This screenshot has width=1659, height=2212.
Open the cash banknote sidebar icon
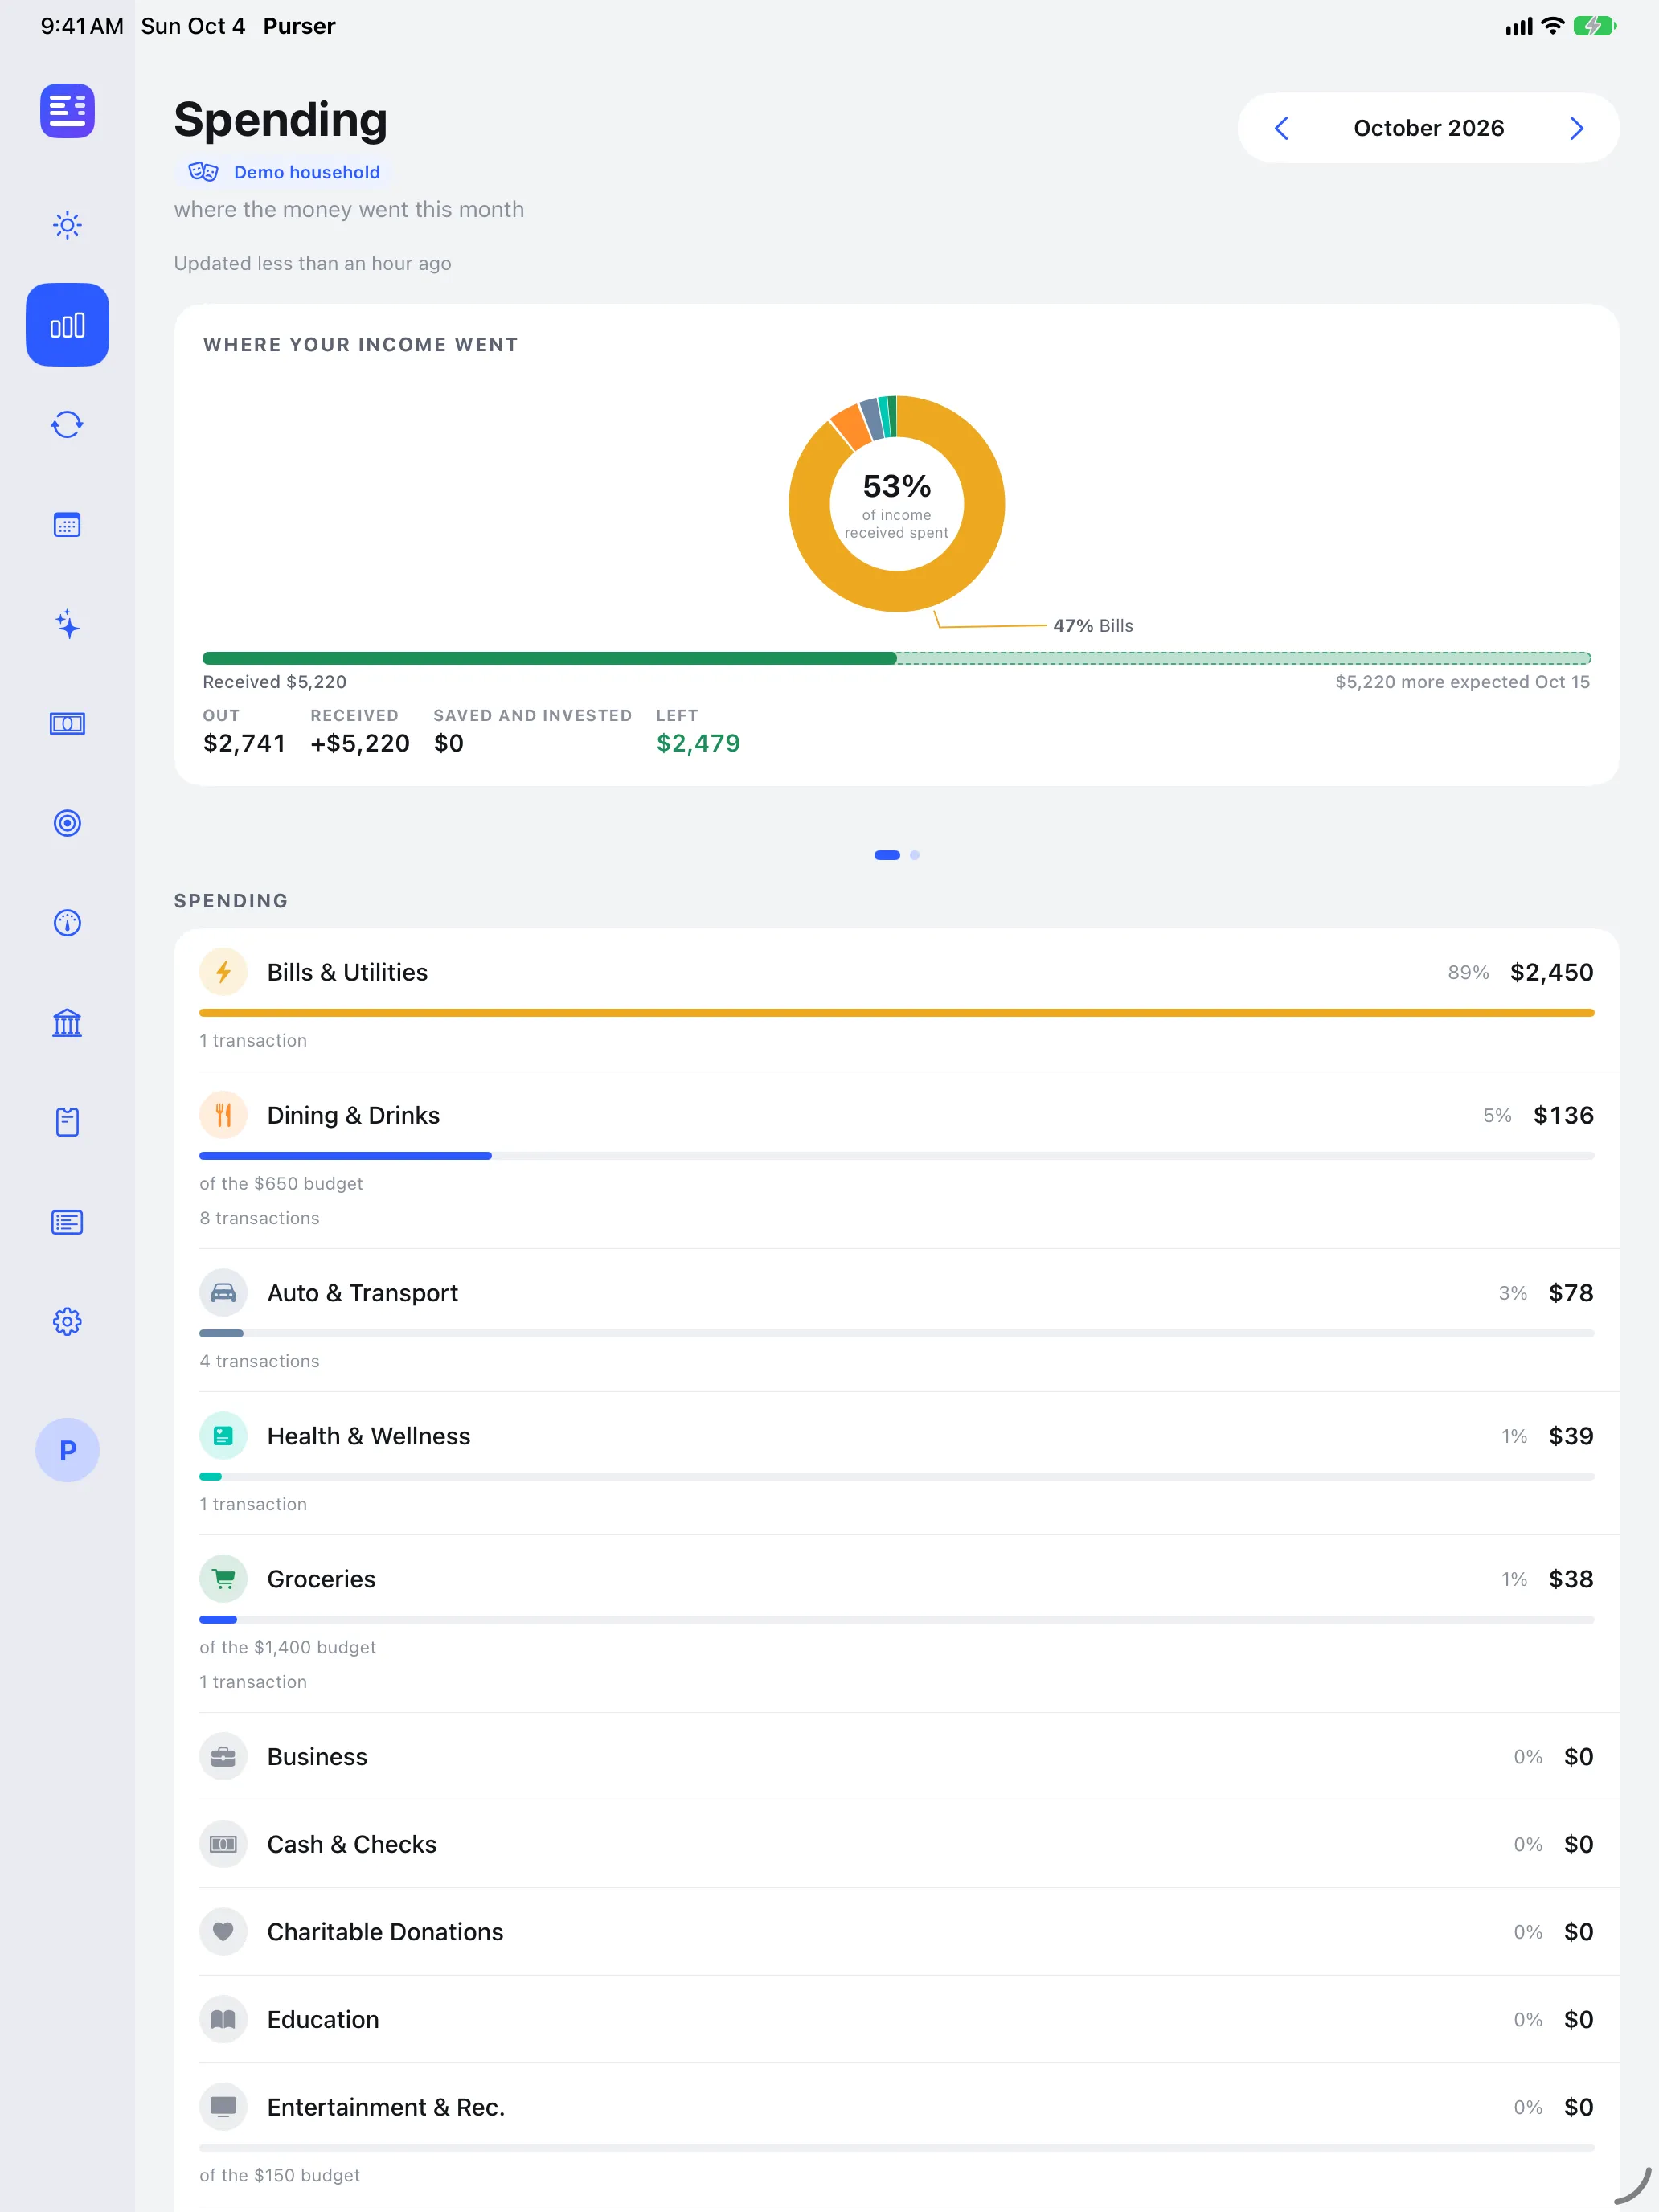click(67, 723)
